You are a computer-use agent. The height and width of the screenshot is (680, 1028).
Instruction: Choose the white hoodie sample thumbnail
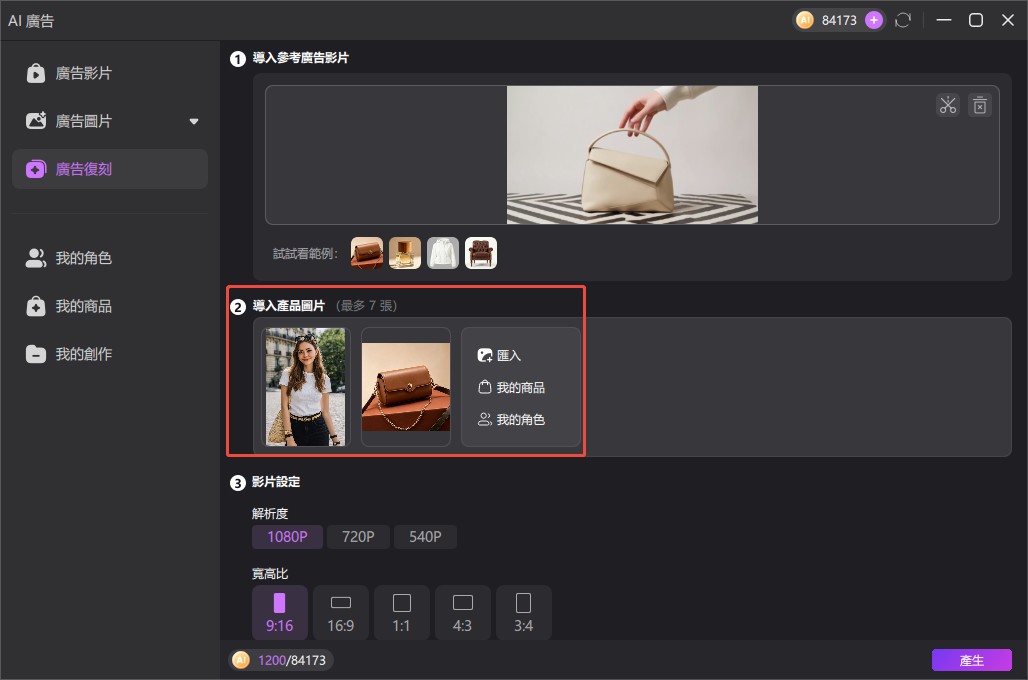443,253
